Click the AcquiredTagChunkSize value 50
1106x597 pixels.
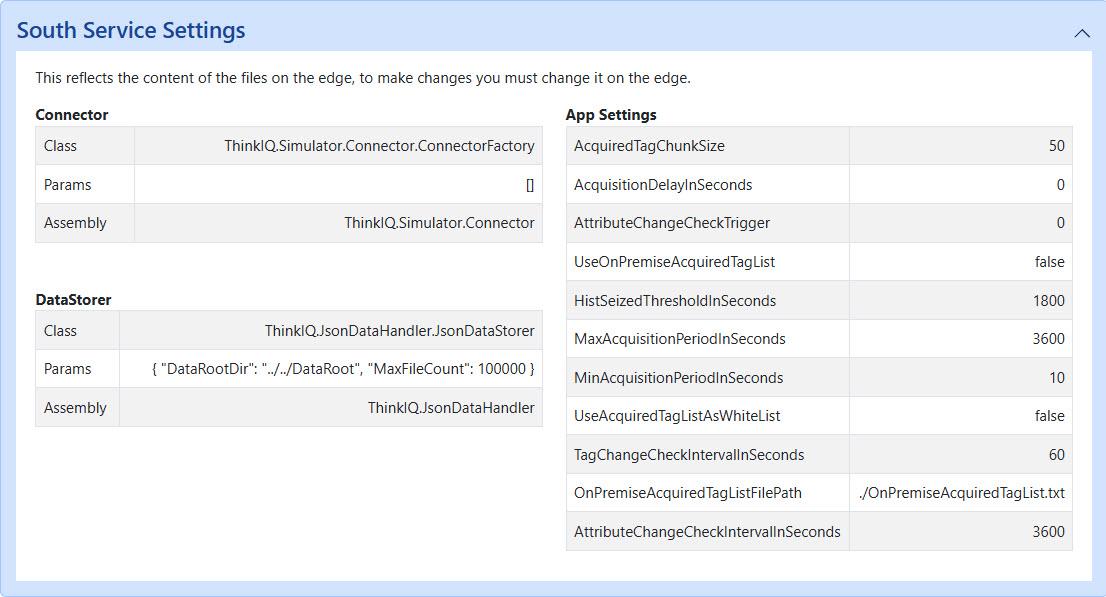(1056, 146)
